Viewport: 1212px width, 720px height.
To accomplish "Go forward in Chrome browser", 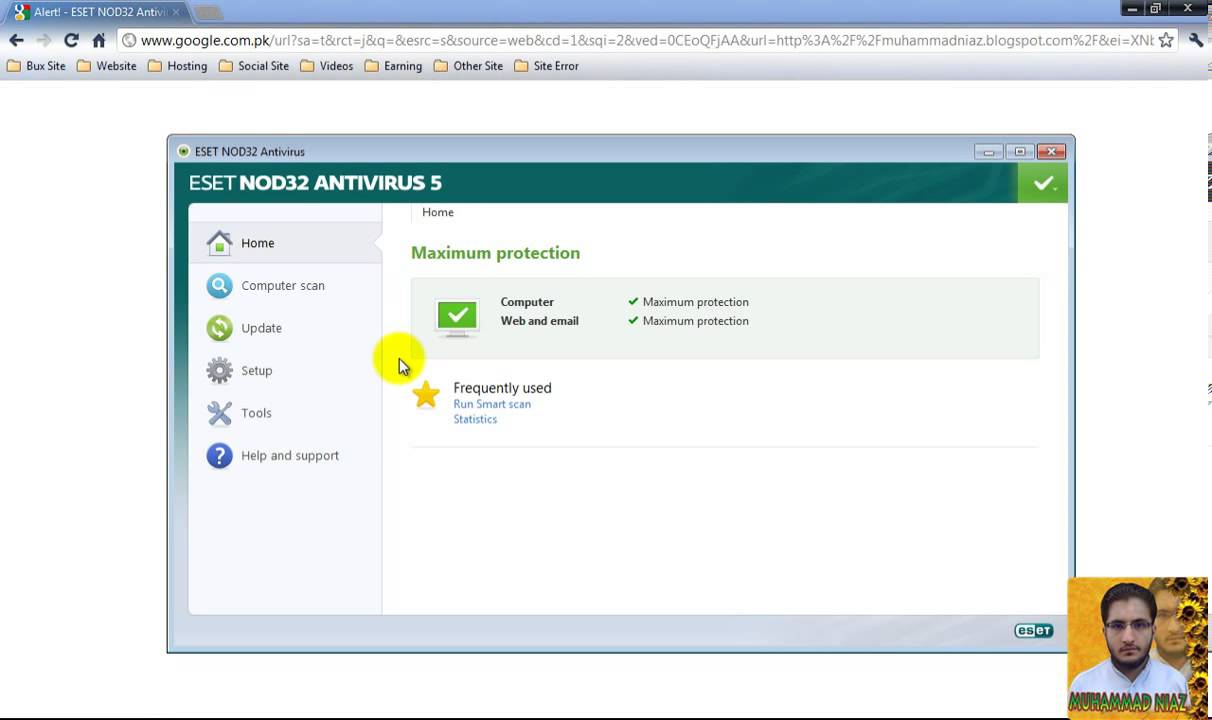I will [43, 40].
